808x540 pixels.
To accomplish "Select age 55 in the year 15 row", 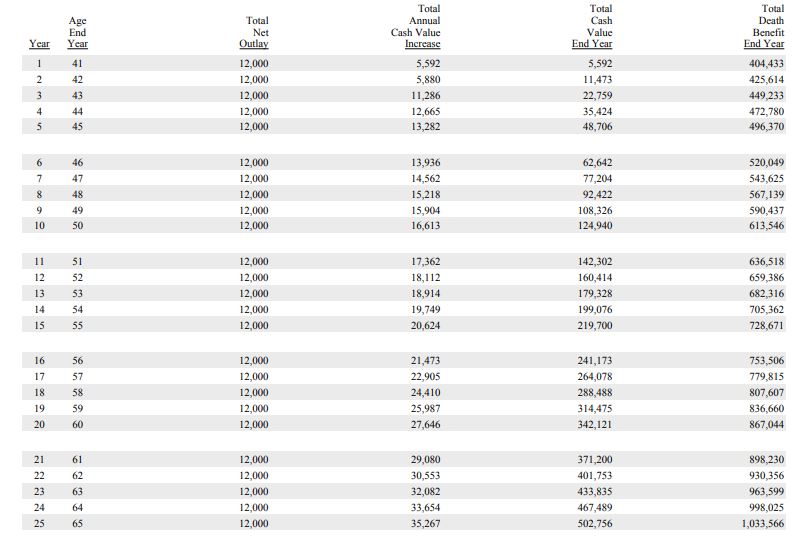I will pos(77,325).
